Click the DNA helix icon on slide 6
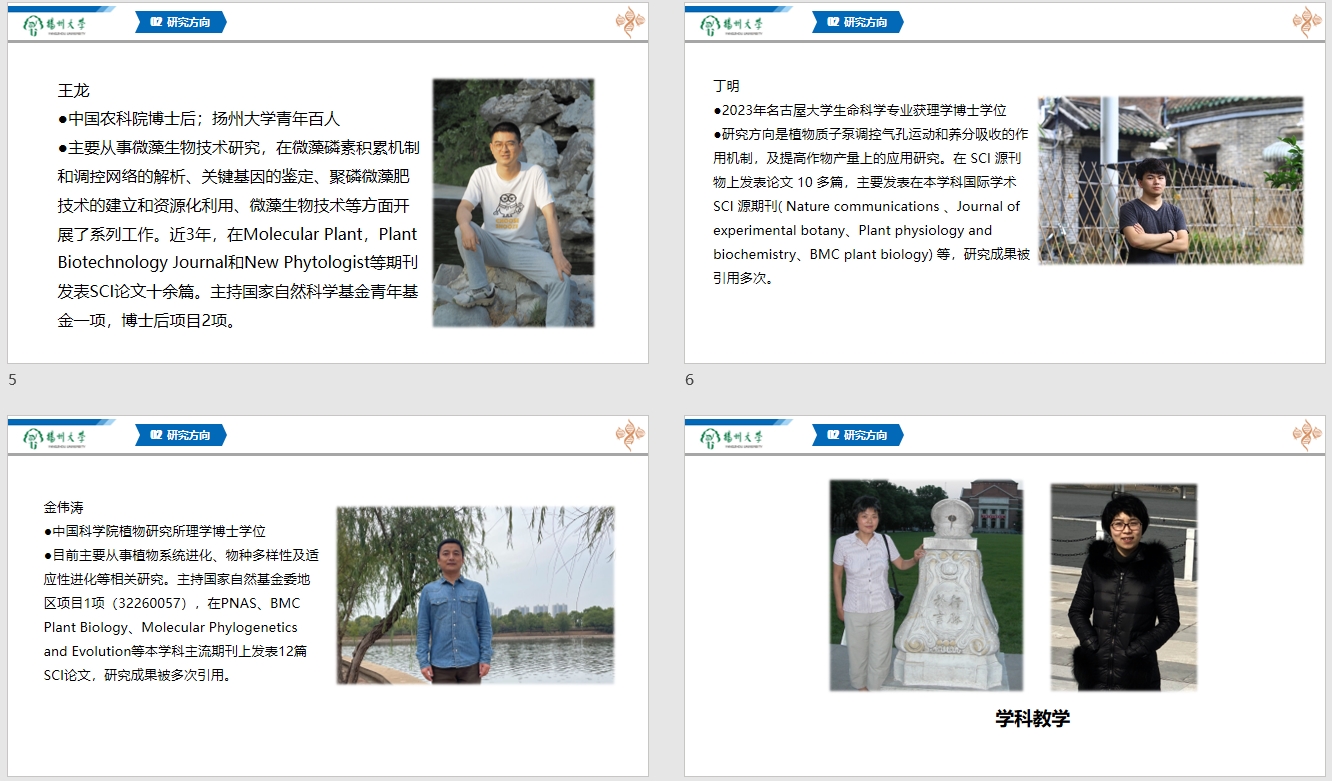 click(x=1307, y=22)
